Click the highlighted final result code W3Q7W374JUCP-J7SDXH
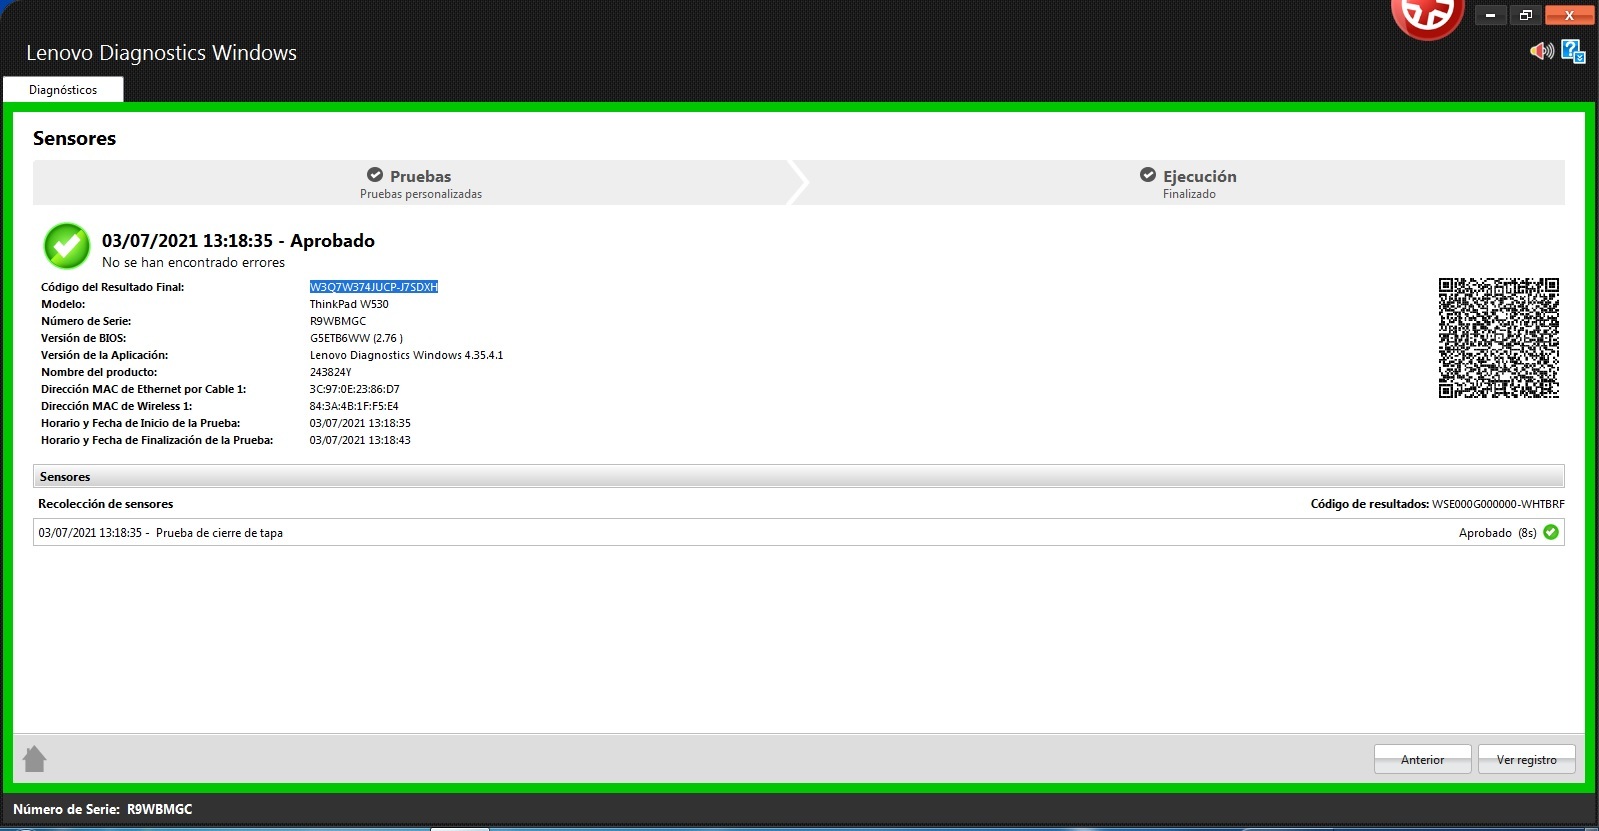 coord(374,287)
